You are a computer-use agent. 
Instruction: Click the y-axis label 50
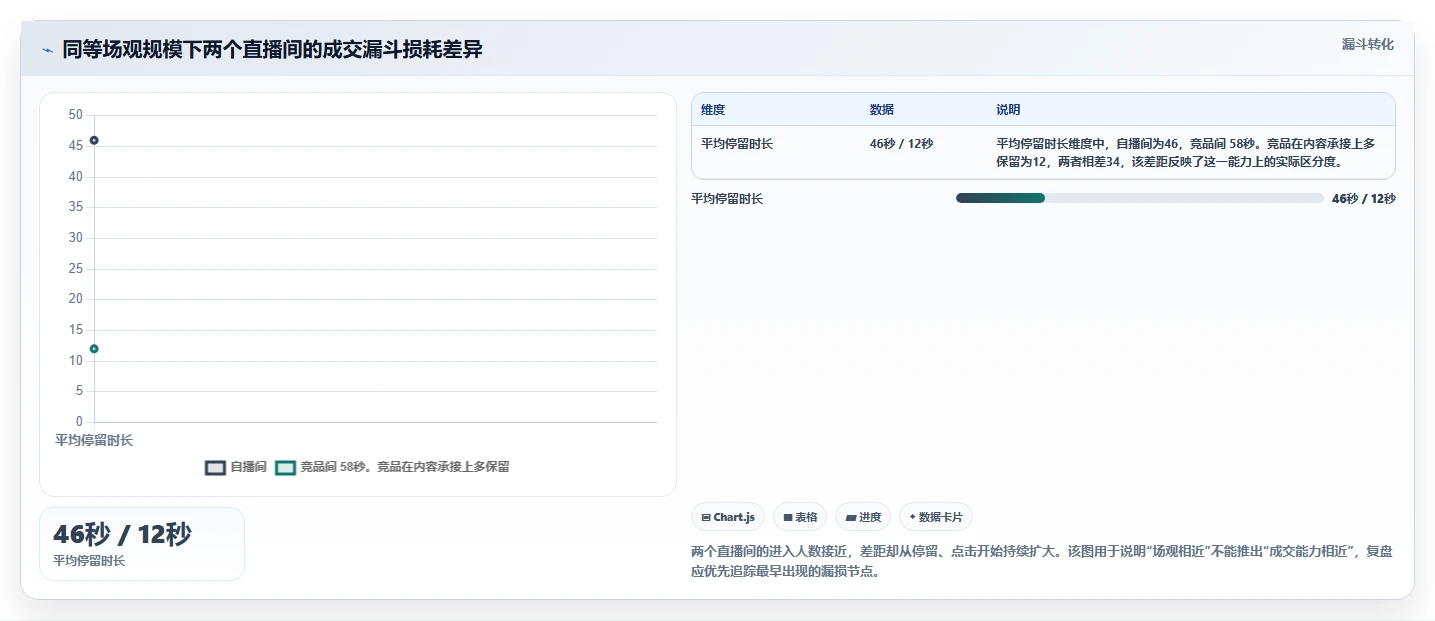tap(76, 115)
